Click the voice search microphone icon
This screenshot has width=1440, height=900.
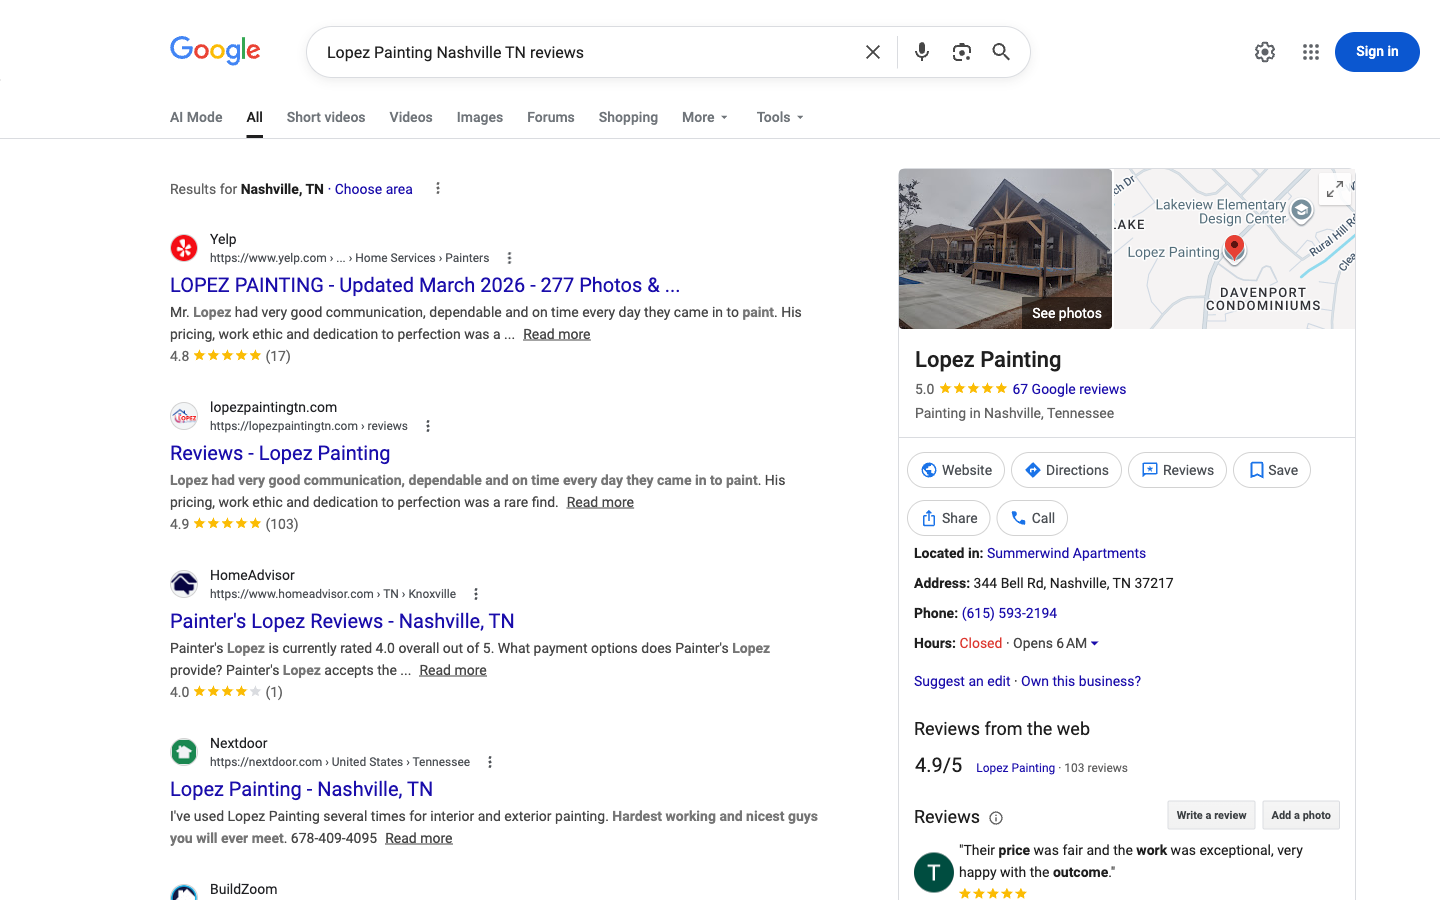coord(921,51)
